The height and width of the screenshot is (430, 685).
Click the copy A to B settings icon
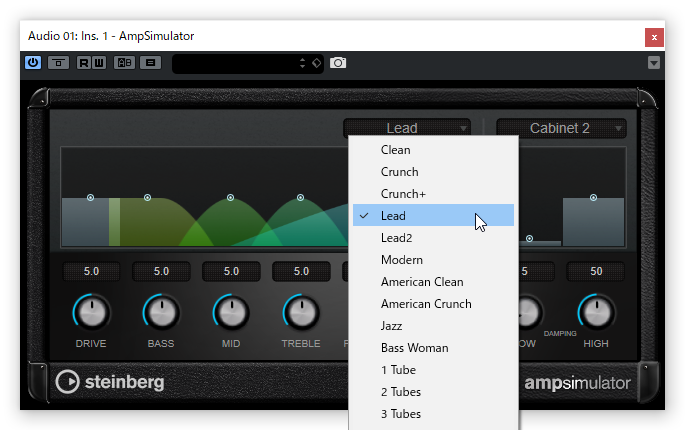[150, 63]
